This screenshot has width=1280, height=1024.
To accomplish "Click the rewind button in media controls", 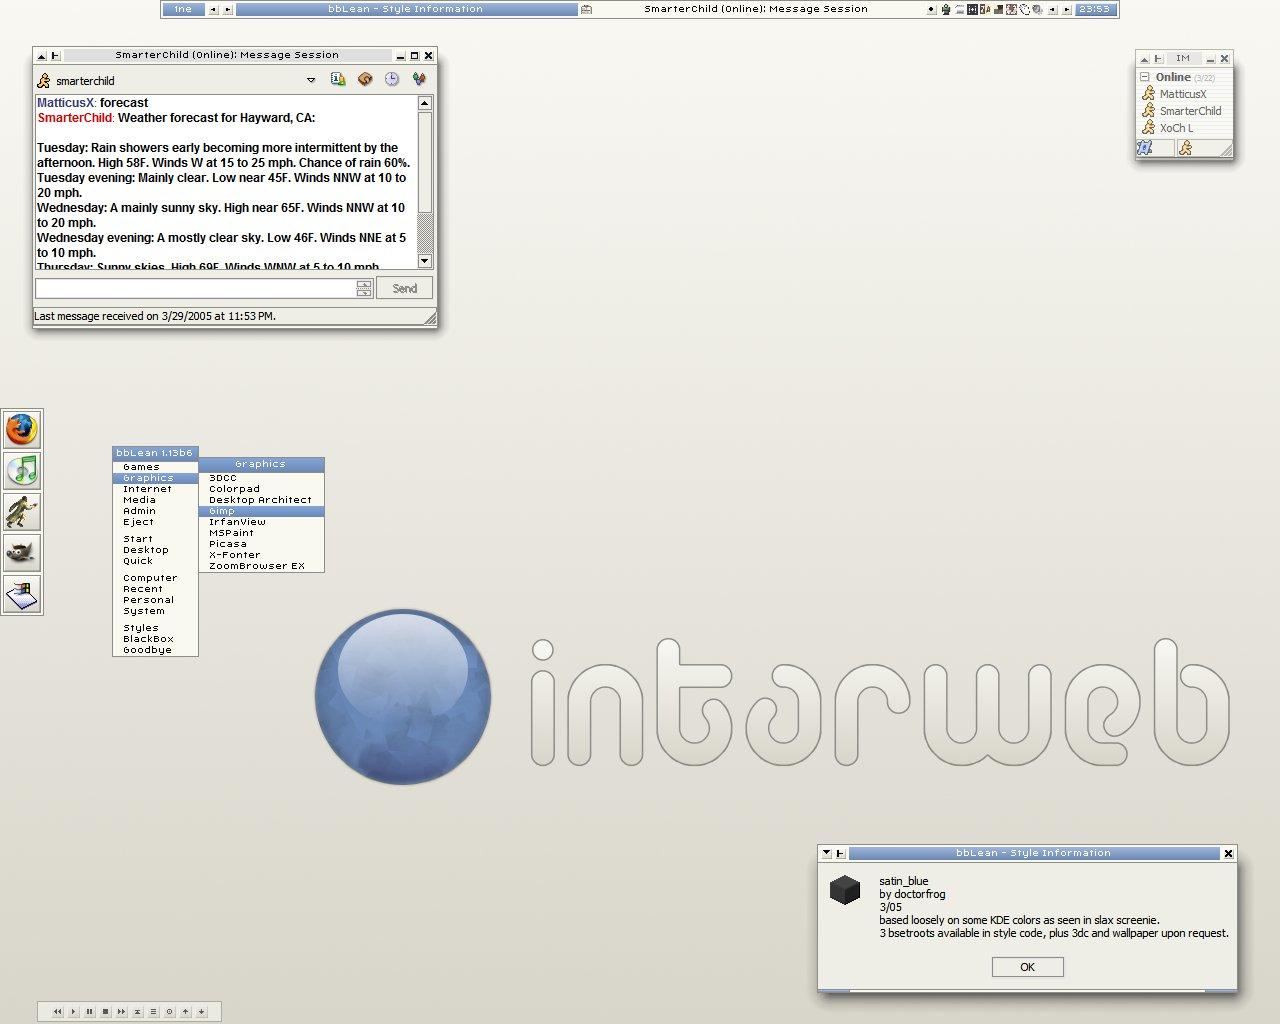I will point(57,1011).
